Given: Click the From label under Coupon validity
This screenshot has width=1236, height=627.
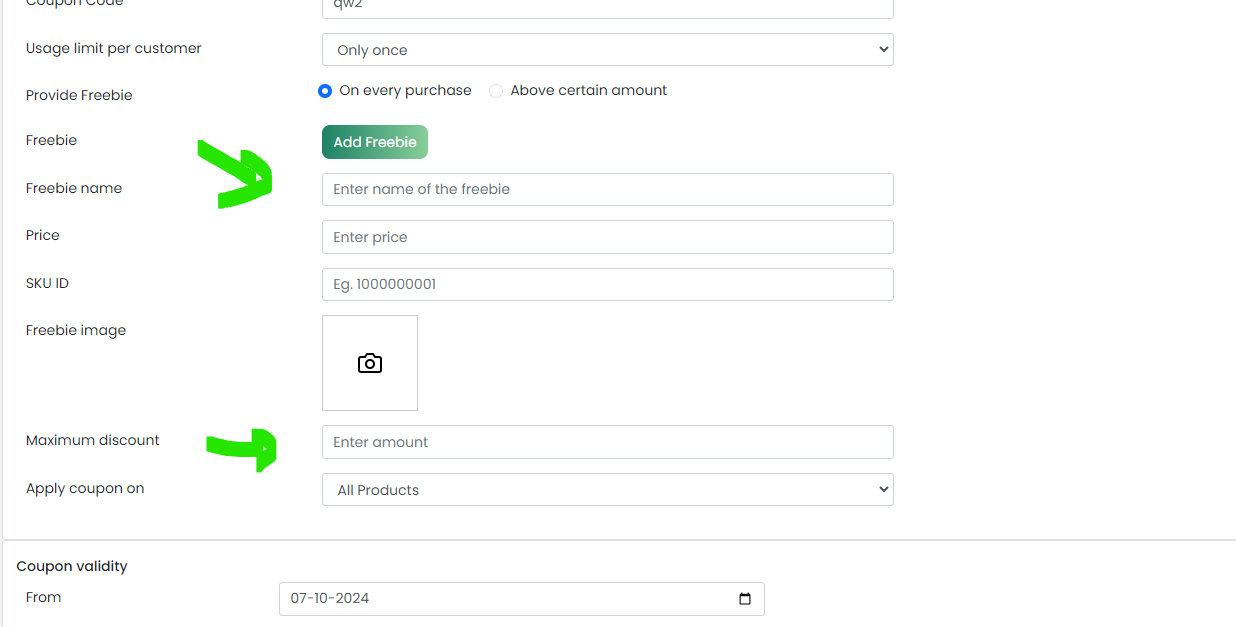Looking at the screenshot, I should [x=44, y=597].
